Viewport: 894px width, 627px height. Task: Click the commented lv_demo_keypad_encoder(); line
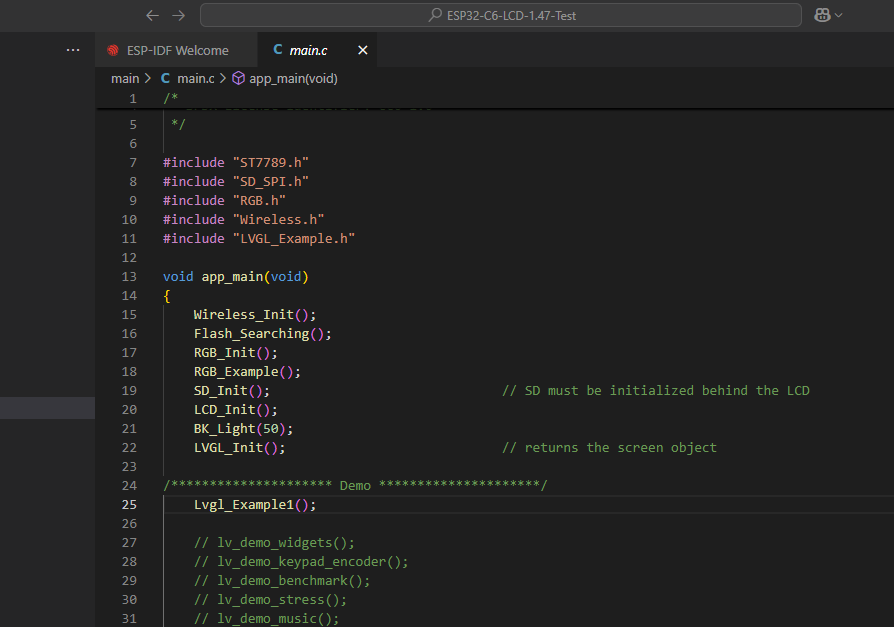[301, 561]
